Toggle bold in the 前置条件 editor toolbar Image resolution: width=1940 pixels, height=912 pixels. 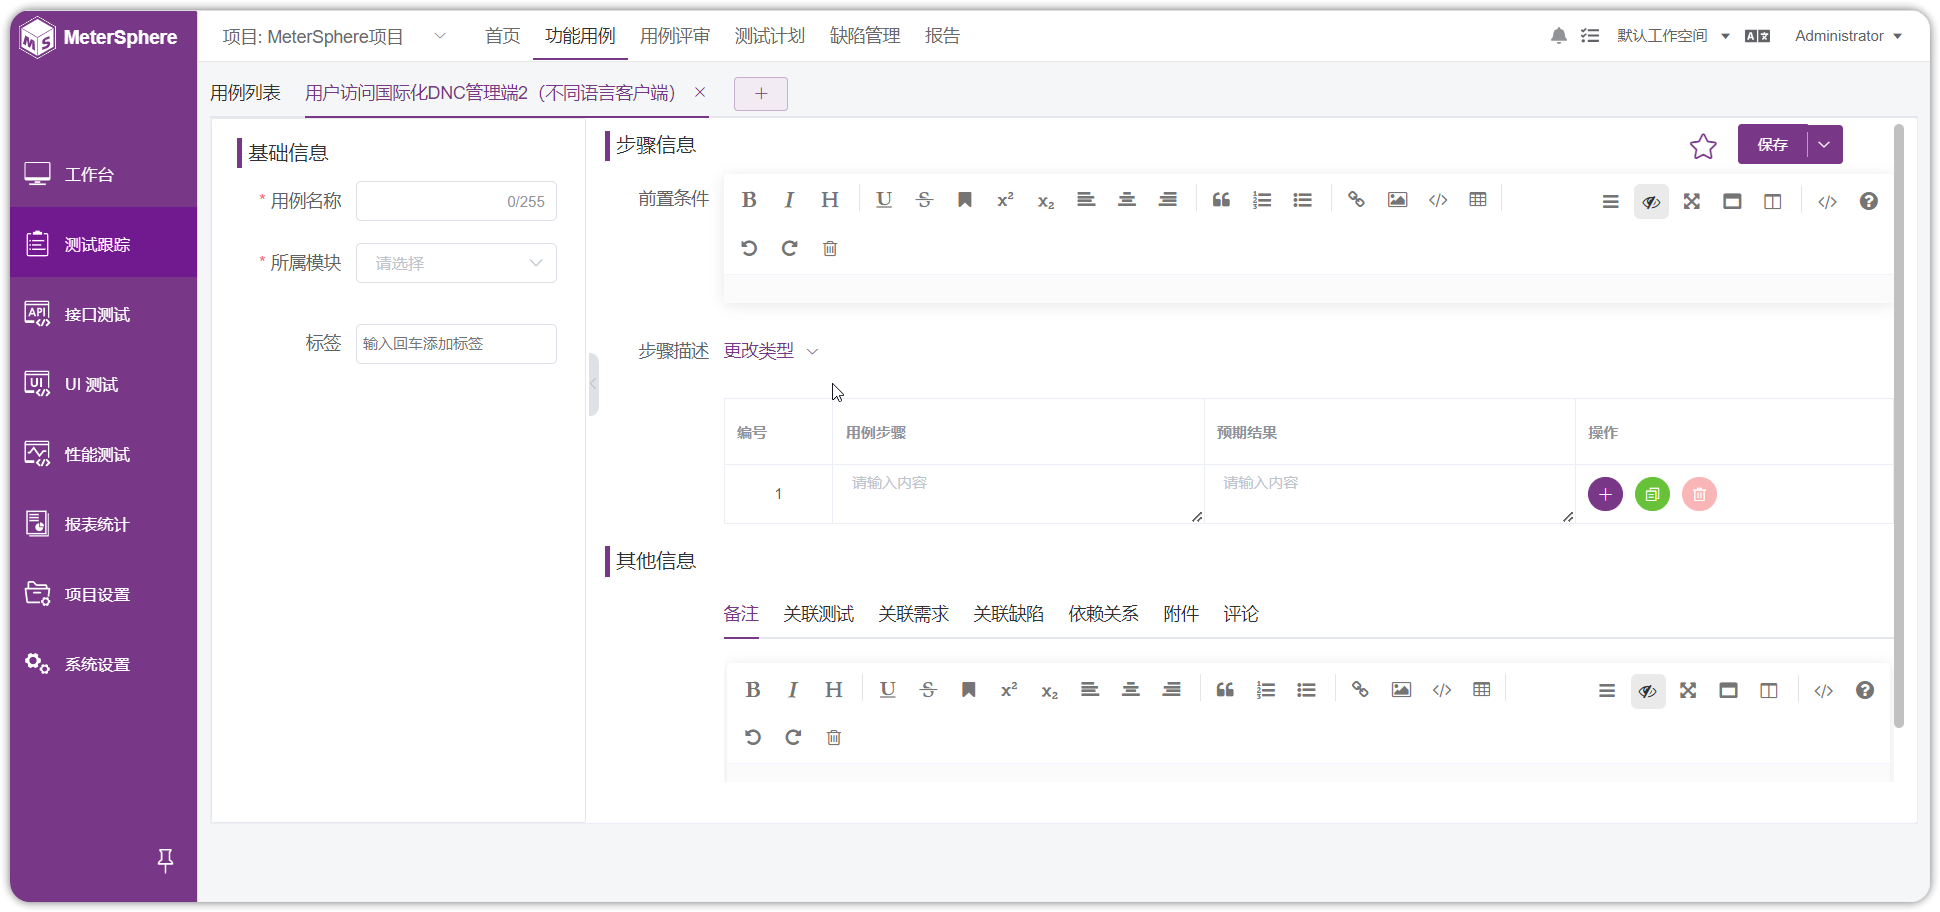pos(749,200)
